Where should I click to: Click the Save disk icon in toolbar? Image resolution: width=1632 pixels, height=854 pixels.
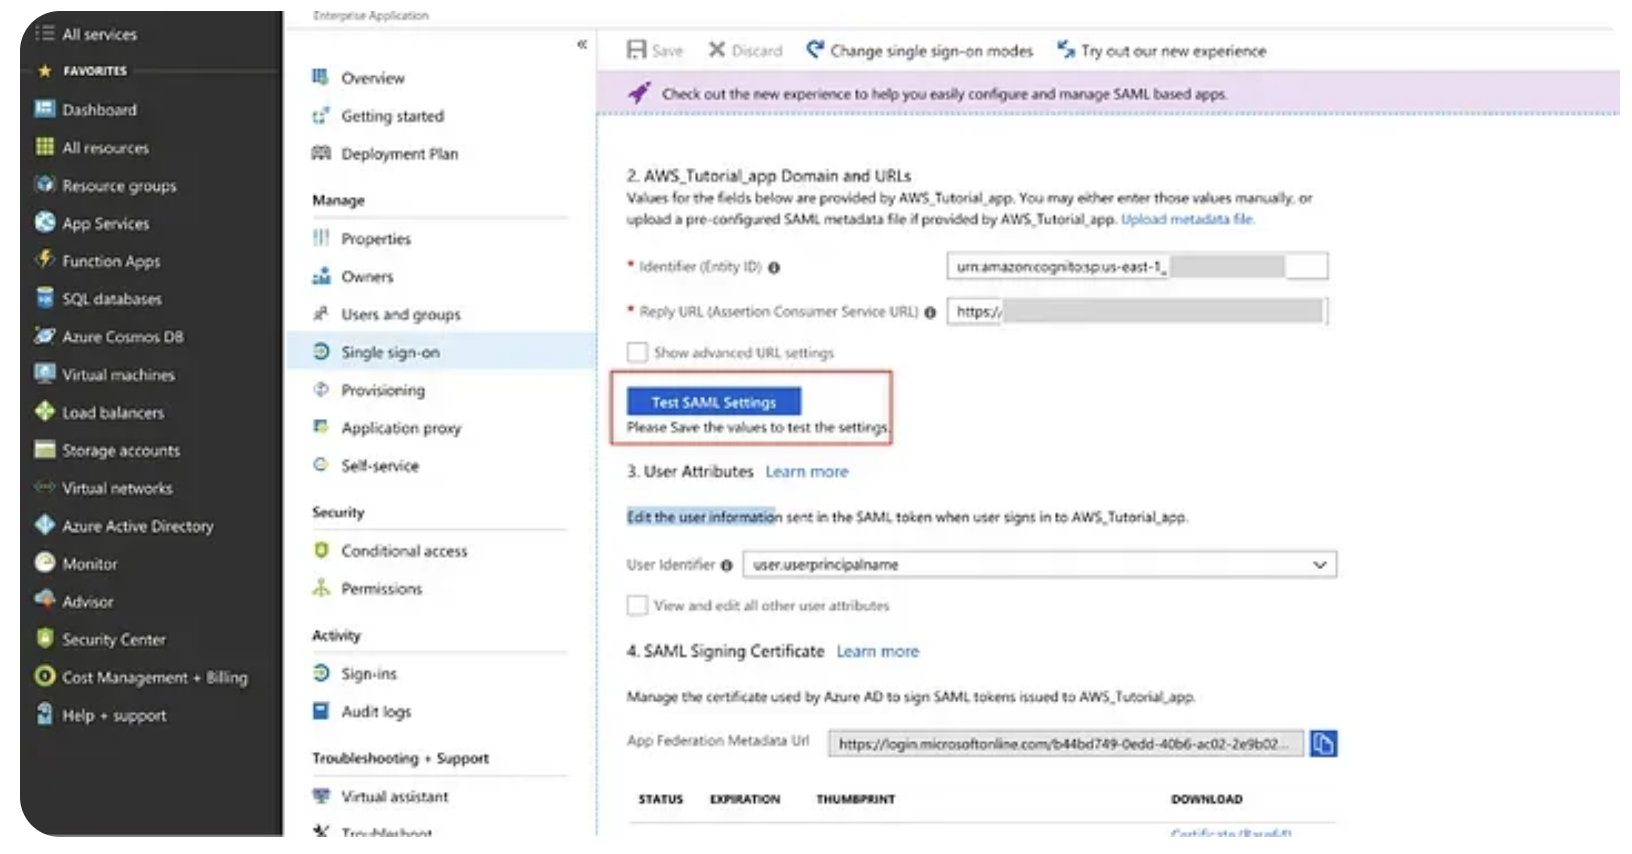point(636,50)
